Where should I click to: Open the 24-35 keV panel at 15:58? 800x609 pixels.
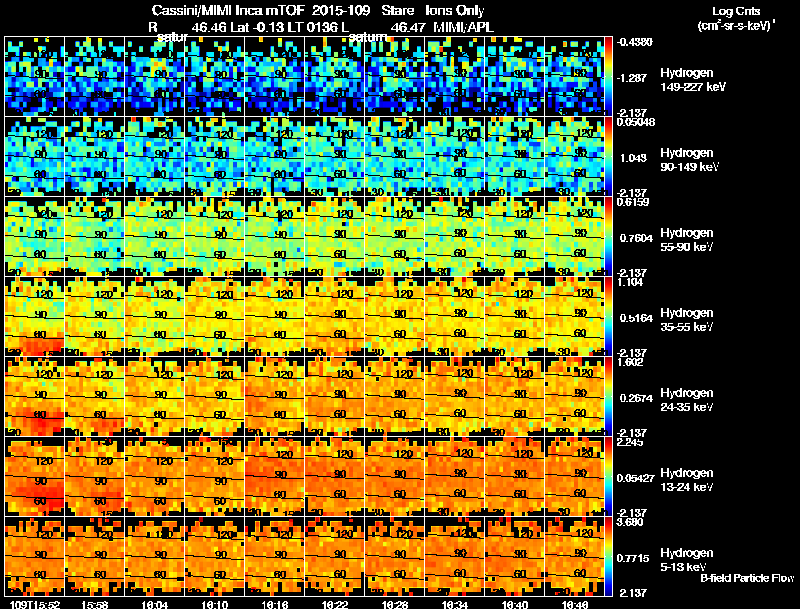(94, 397)
